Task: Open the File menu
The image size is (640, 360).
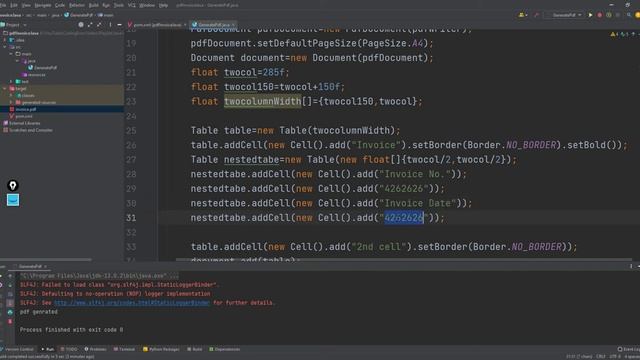Action: (x=3, y=5)
